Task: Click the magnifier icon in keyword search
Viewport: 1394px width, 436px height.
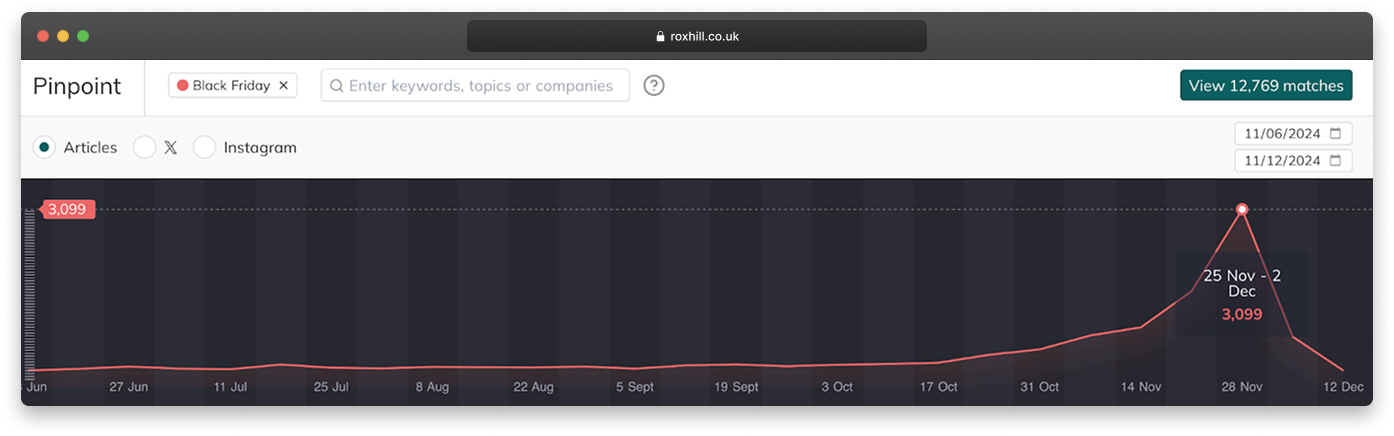Action: [337, 86]
